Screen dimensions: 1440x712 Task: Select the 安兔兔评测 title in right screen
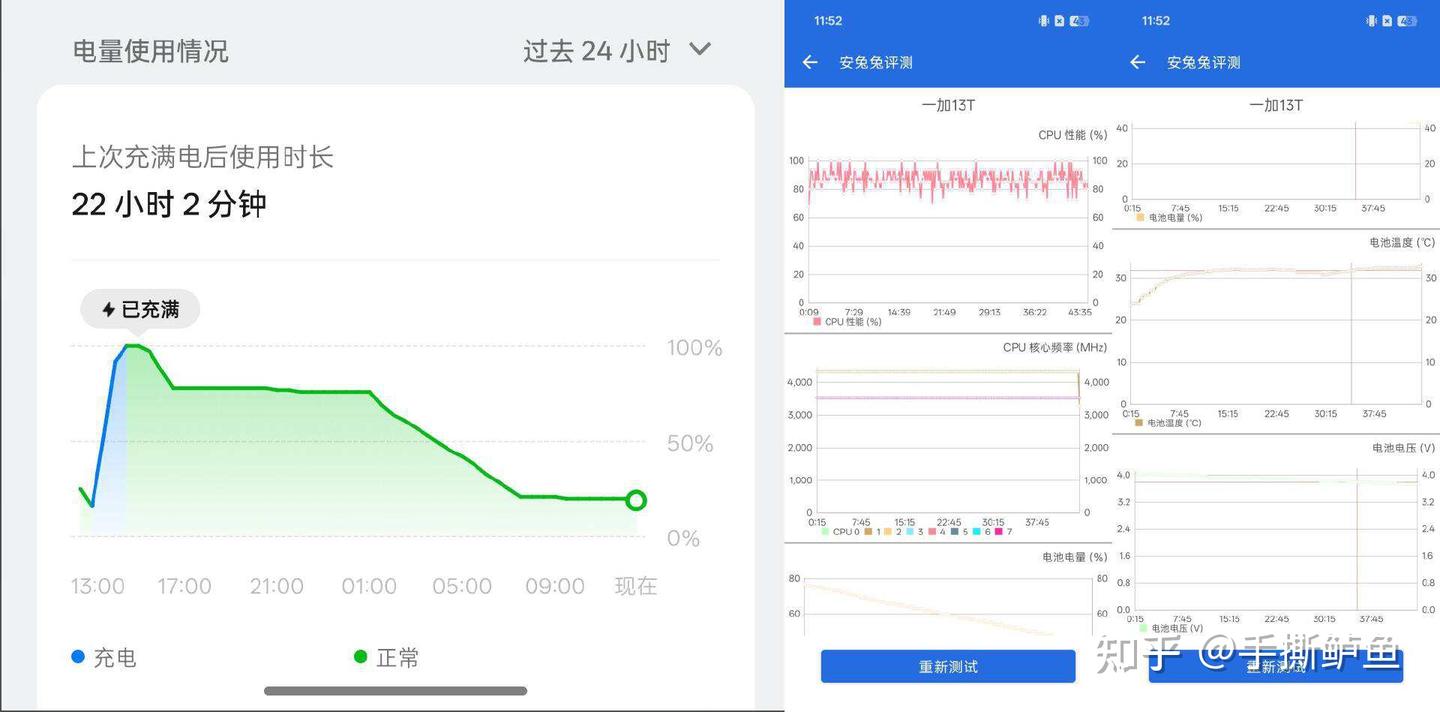coord(1204,62)
